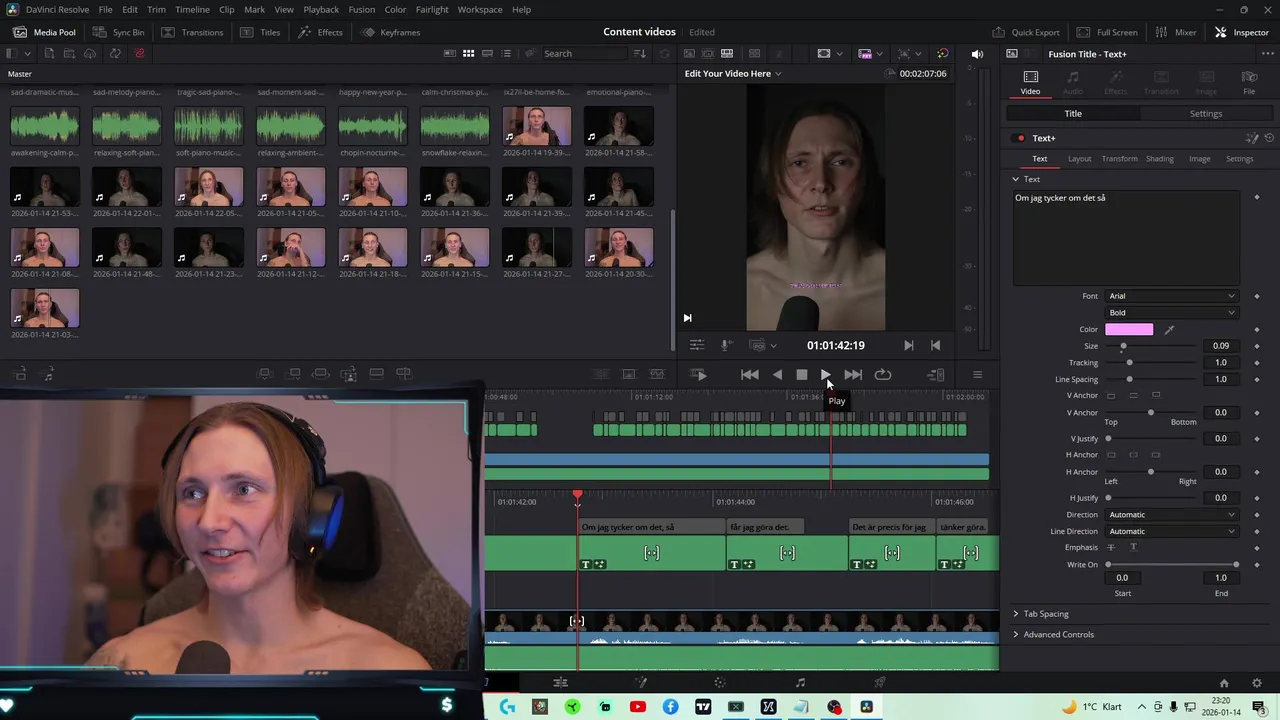Jump to the last frame
Screen dimensions: 1280x720
853,374
